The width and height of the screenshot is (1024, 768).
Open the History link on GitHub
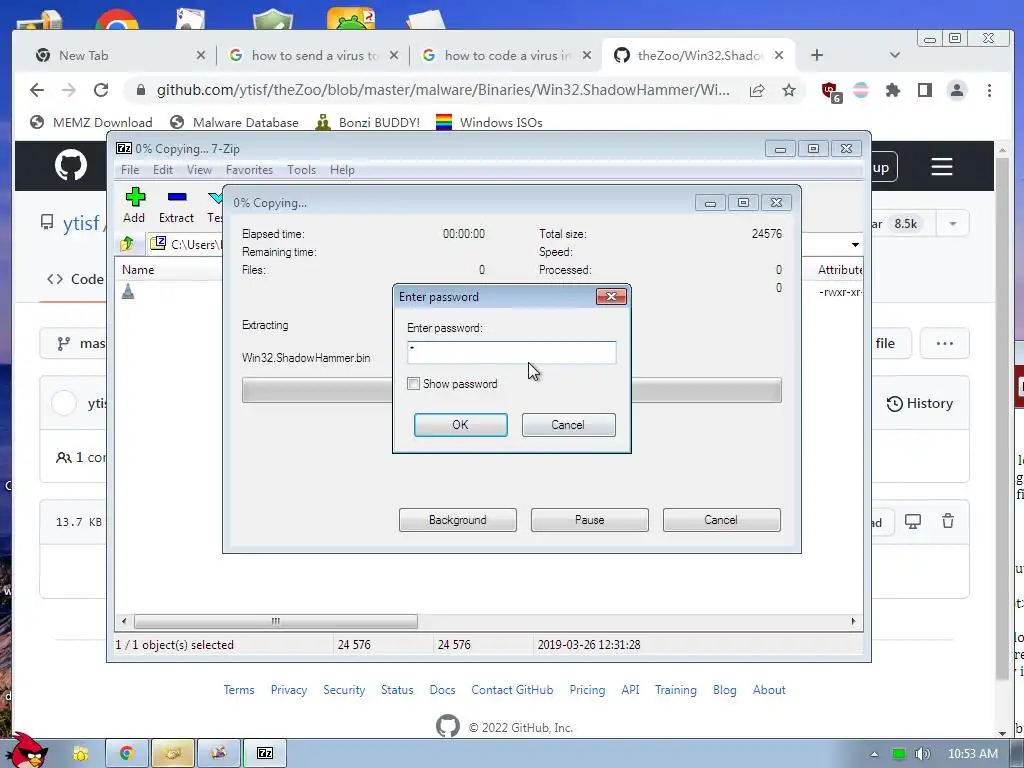click(920, 403)
